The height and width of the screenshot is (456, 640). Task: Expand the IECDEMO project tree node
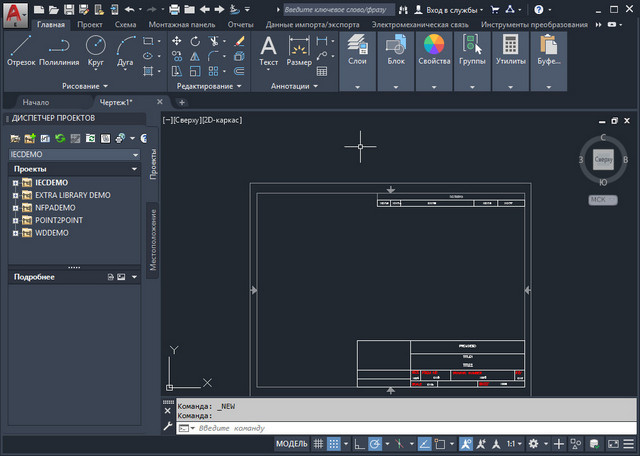pos(15,183)
